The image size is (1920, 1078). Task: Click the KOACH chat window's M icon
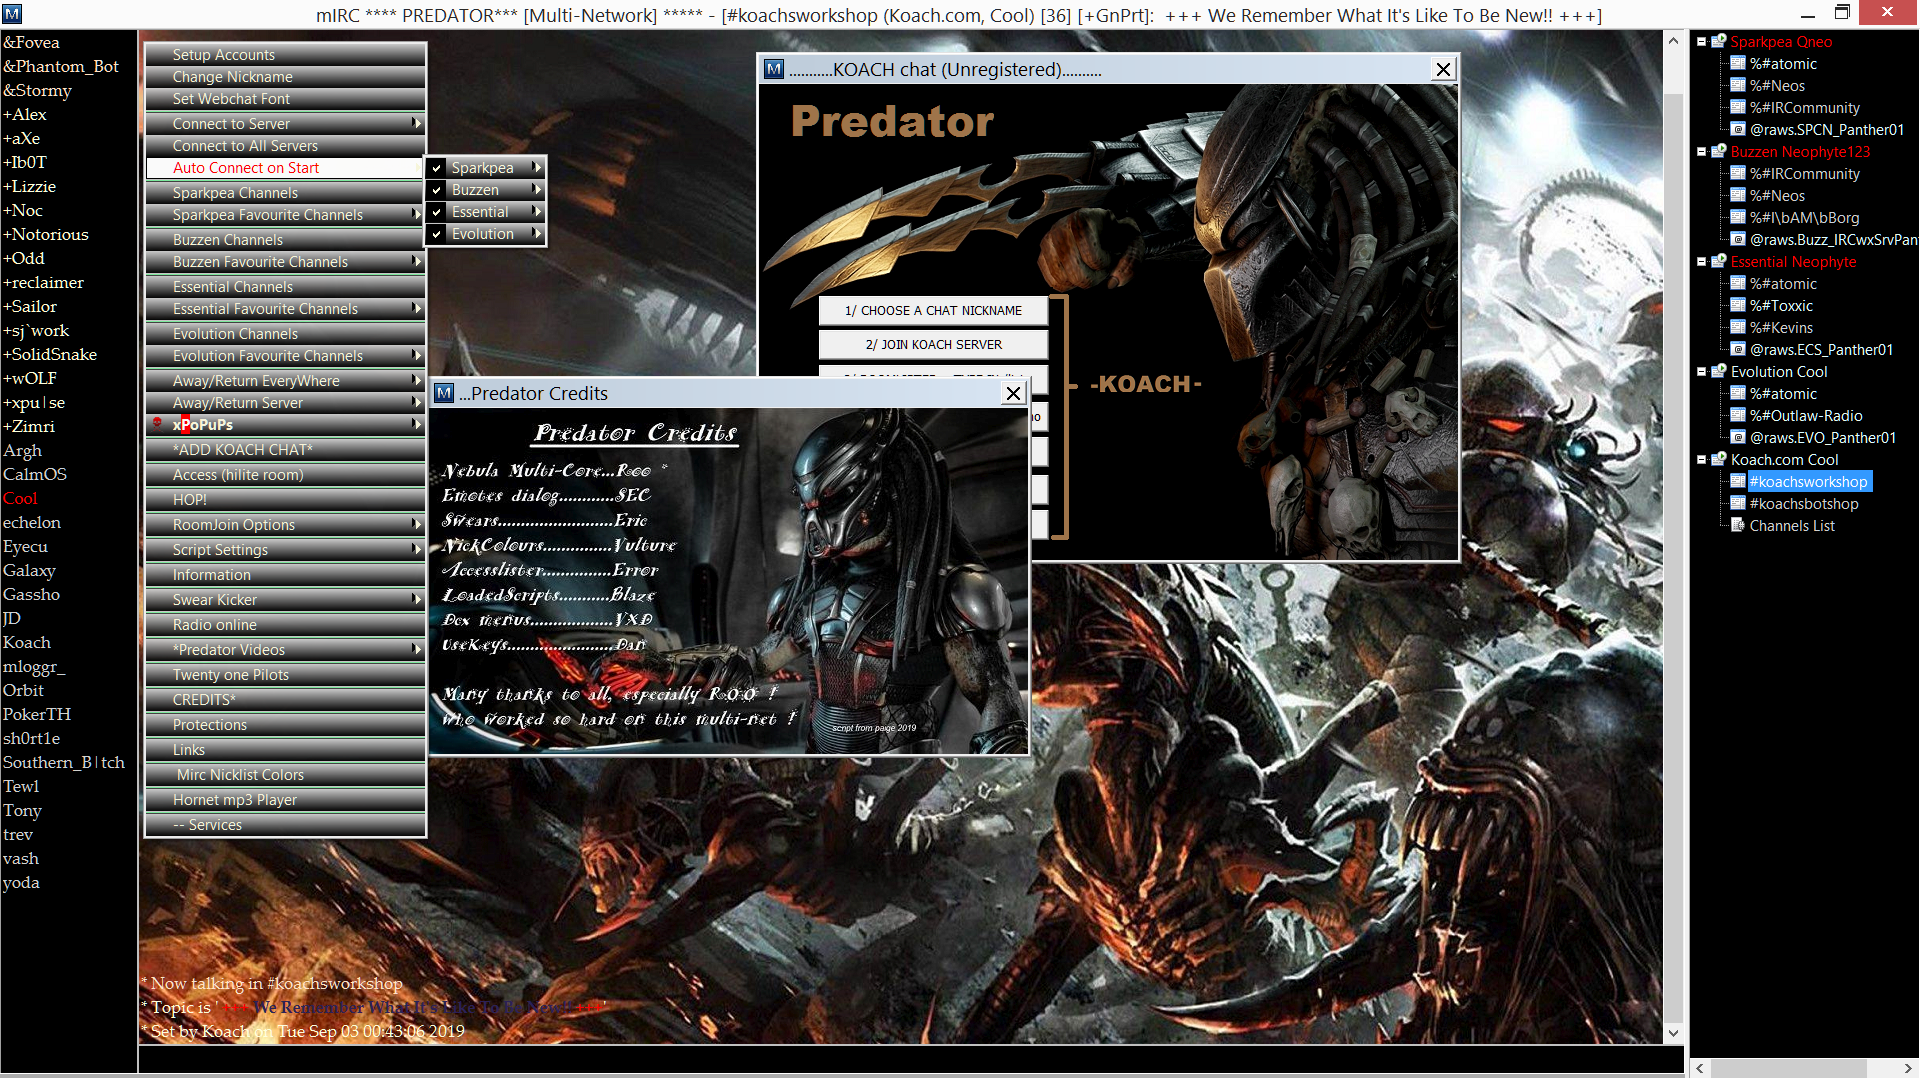[774, 69]
